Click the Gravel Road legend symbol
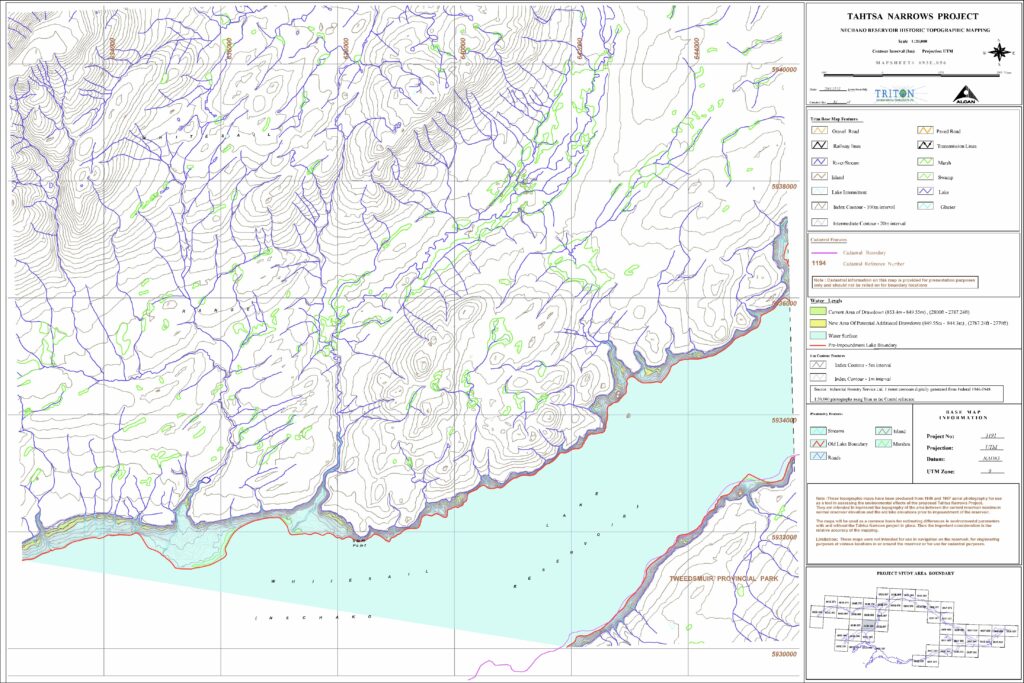The height and width of the screenshot is (683, 1024). (x=818, y=130)
